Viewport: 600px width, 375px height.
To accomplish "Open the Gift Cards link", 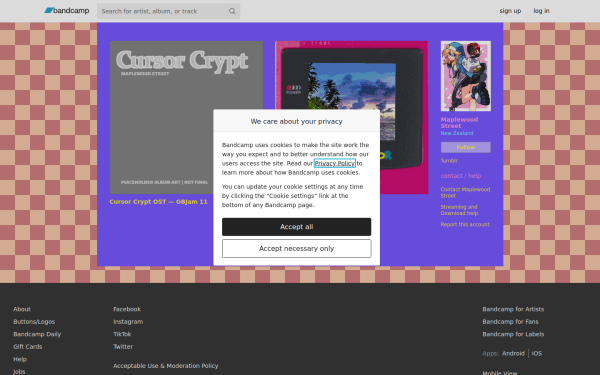I will (28, 347).
